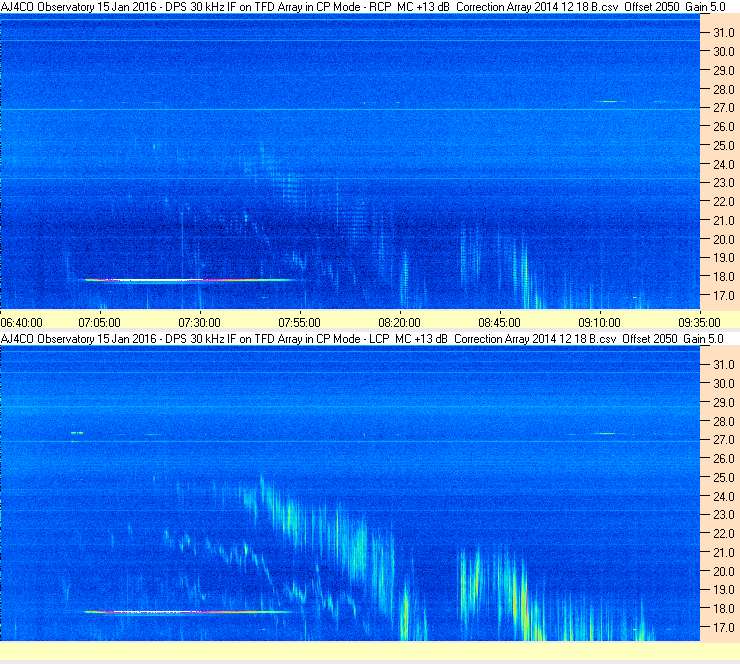This screenshot has height=664, width=740.
Task: Click the 07:30:00 time axis label
Action: pos(200,323)
